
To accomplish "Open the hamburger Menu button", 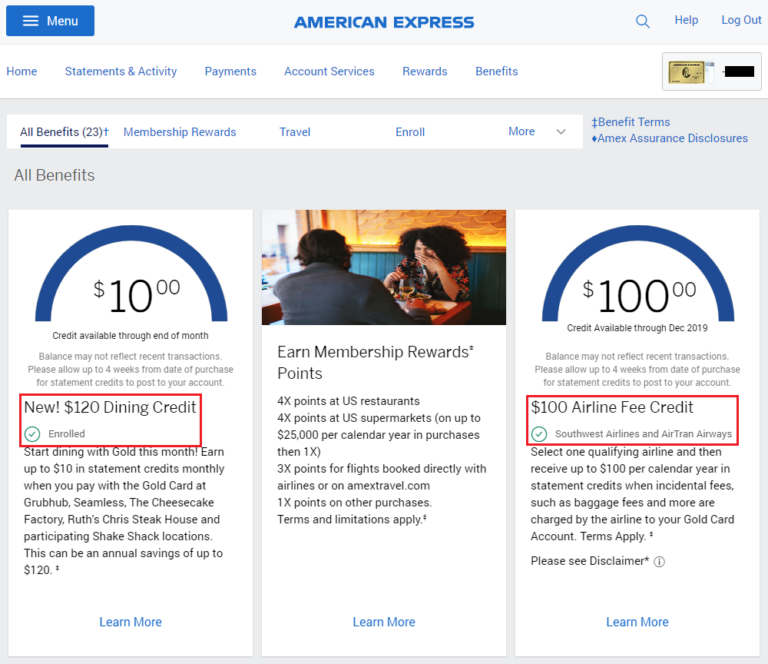I will click(x=50, y=21).
